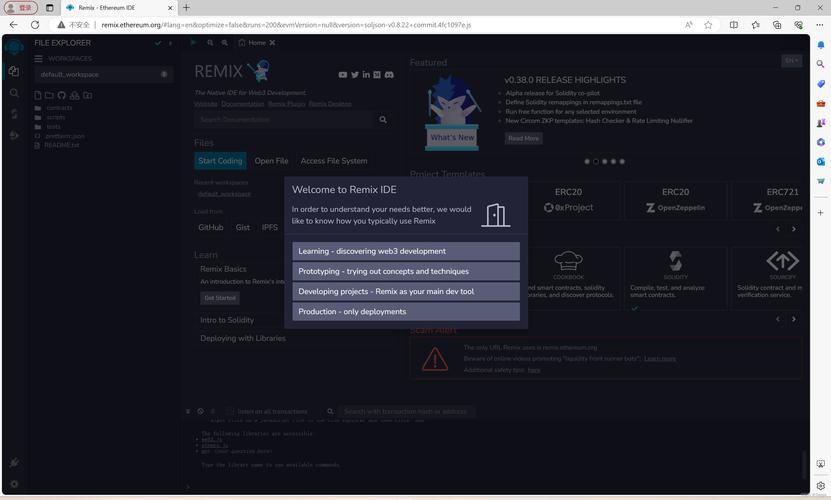This screenshot has height=500, width=831.
Task: Click the Open File button
Action: [271, 161]
